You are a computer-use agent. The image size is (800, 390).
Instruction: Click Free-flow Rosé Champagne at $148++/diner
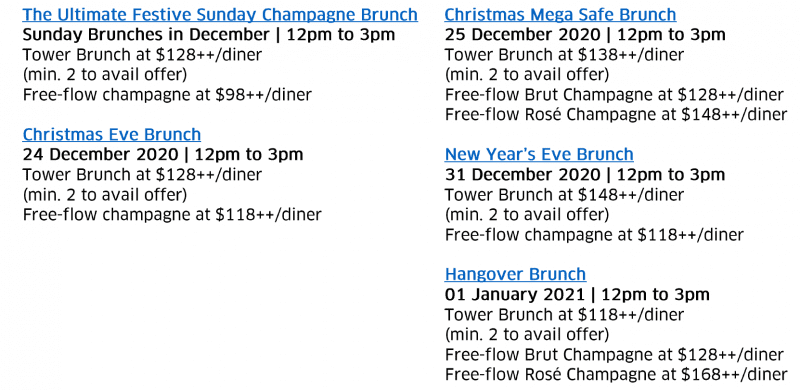(616, 115)
